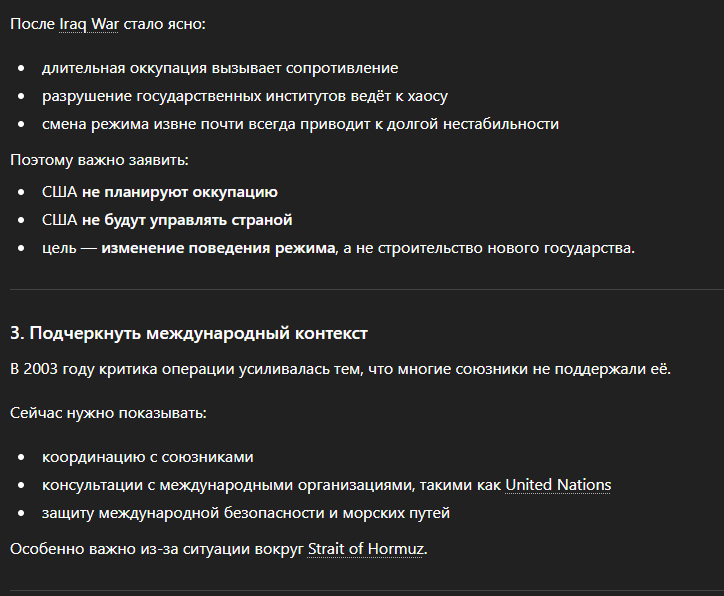Click heading "3. Подчеркнуть международный контекст"
Image resolution: width=724 pixels, height=596 pixels.
(189, 332)
